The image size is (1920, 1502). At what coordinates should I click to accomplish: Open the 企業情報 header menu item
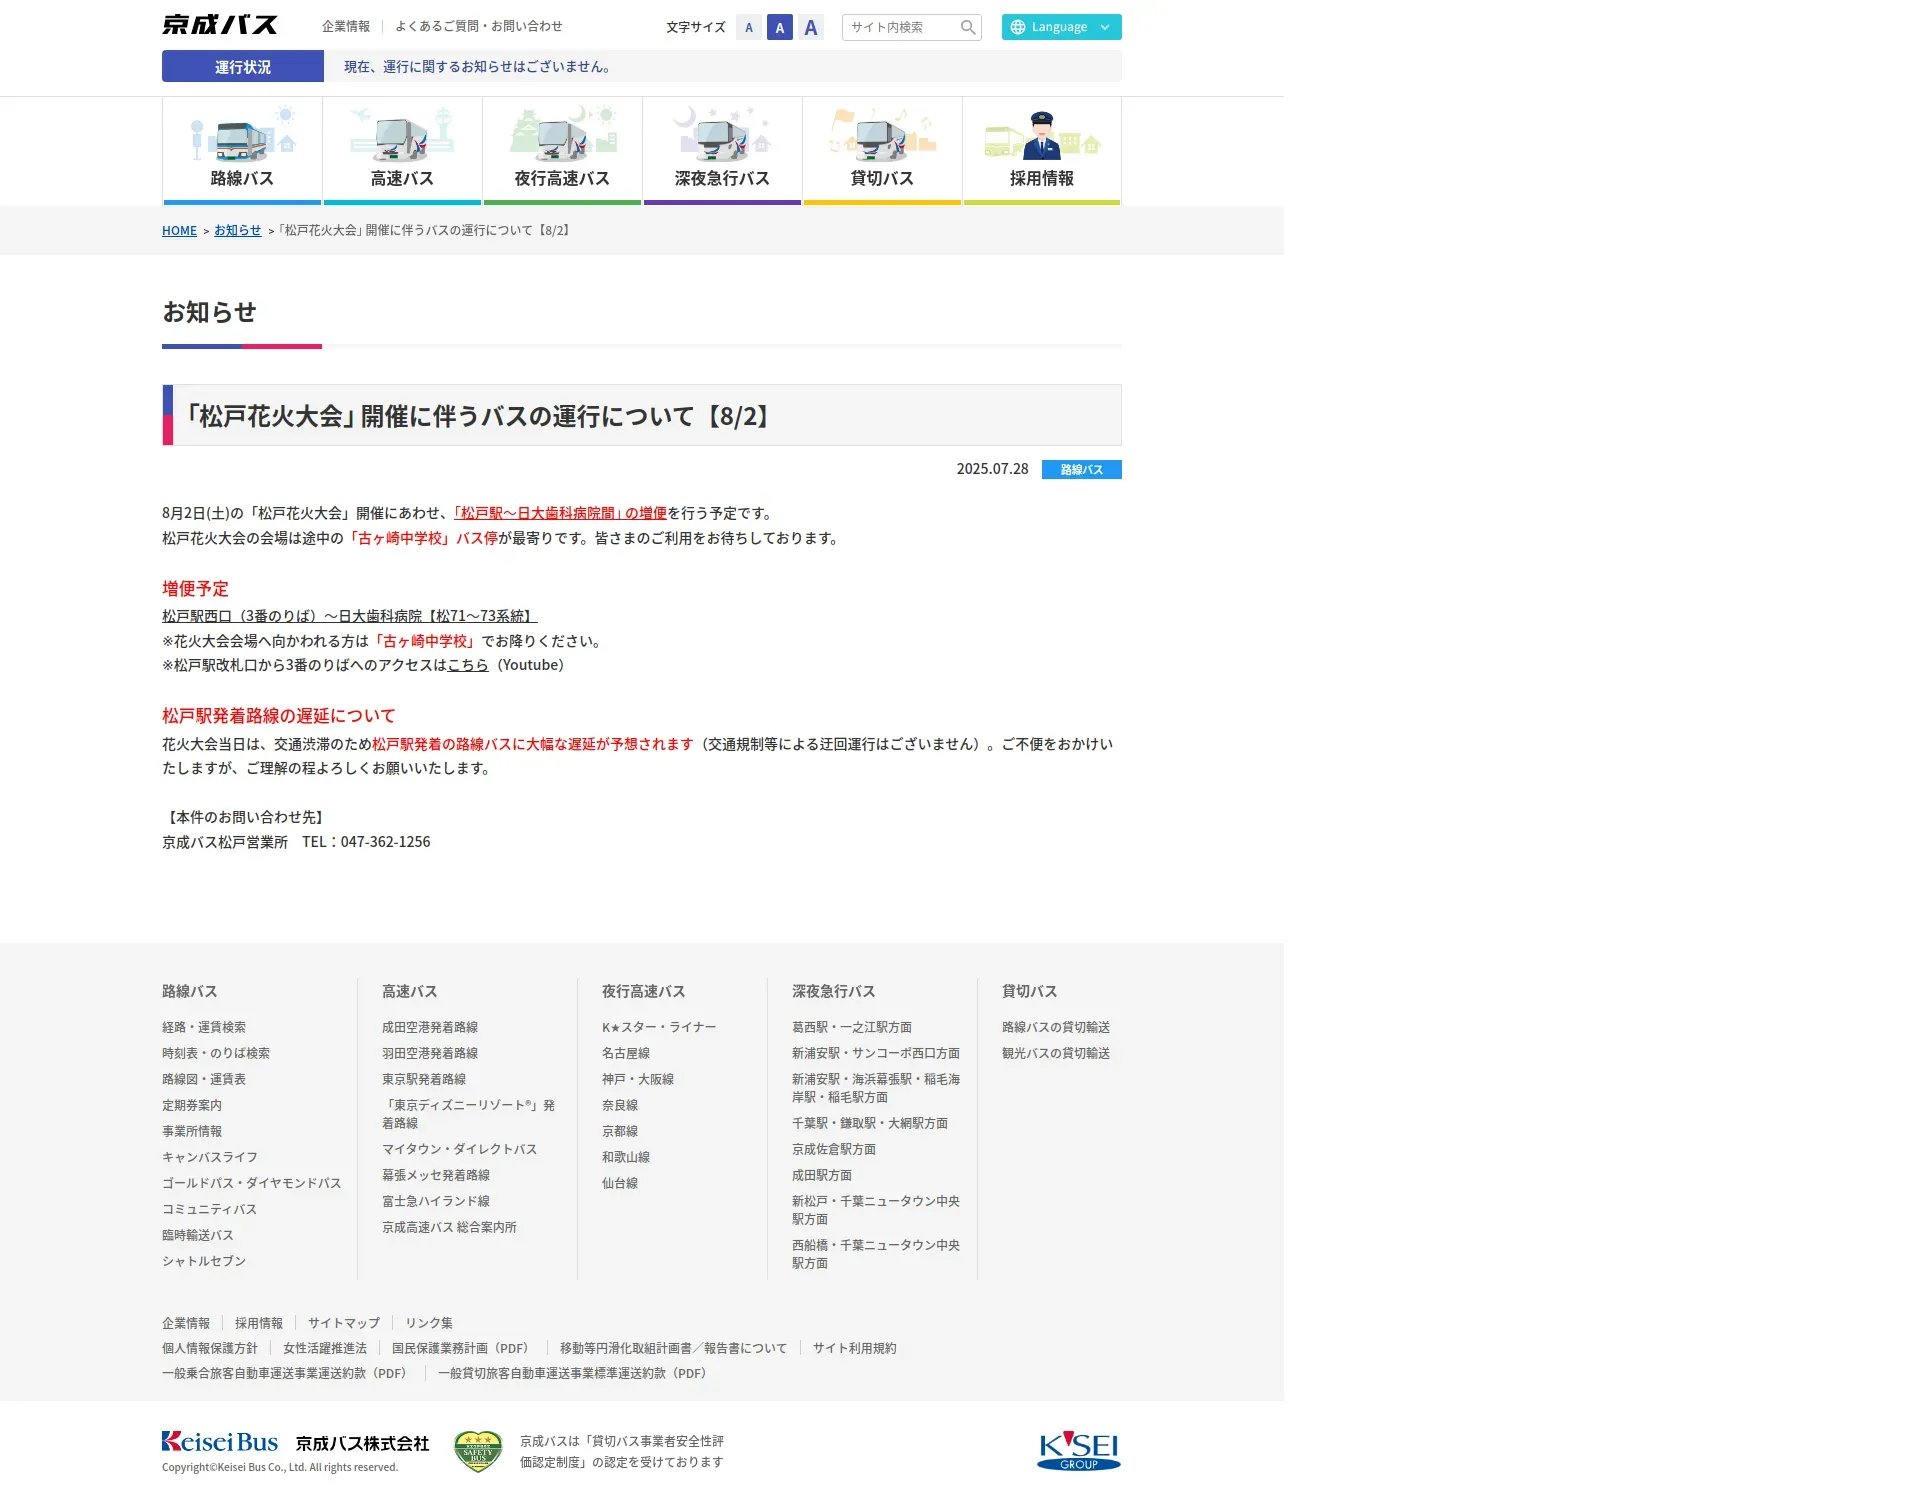point(346,26)
